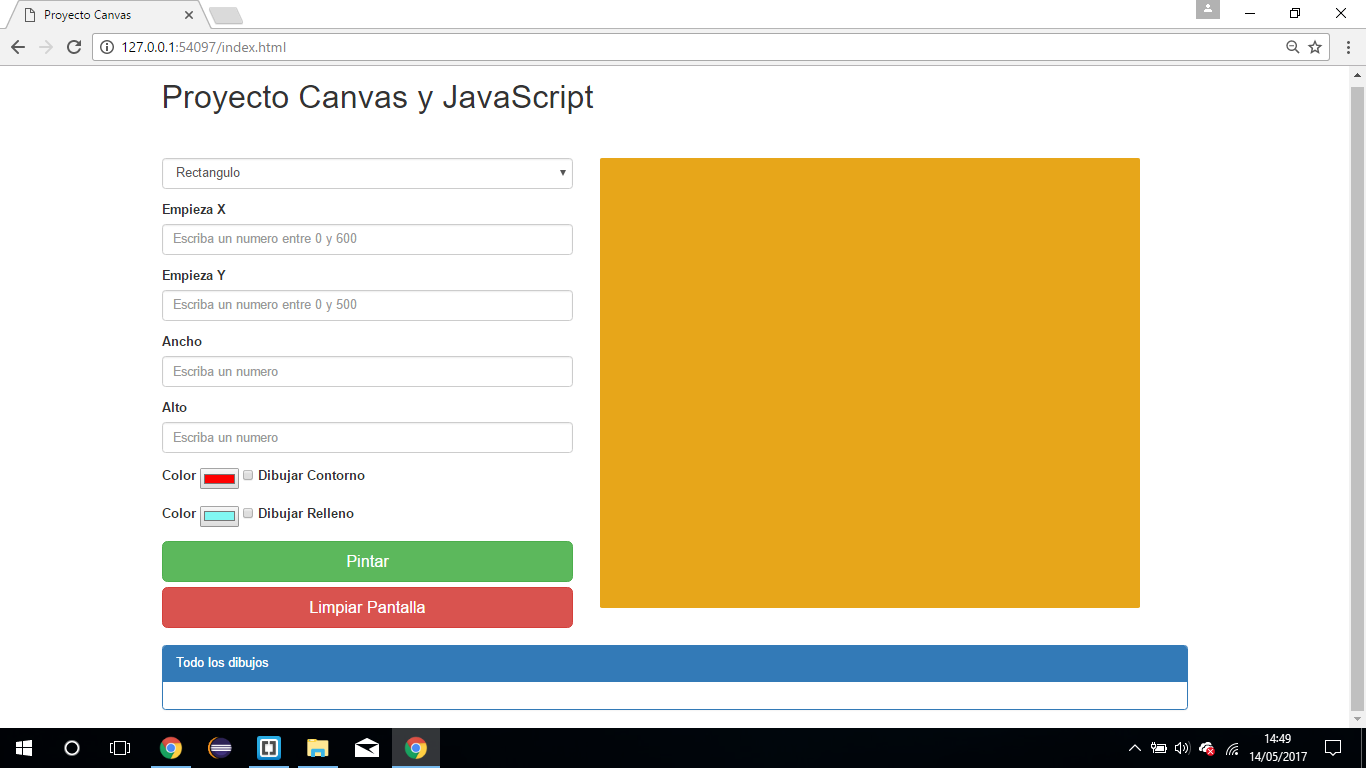Show hidden system tray icons

(1134, 748)
